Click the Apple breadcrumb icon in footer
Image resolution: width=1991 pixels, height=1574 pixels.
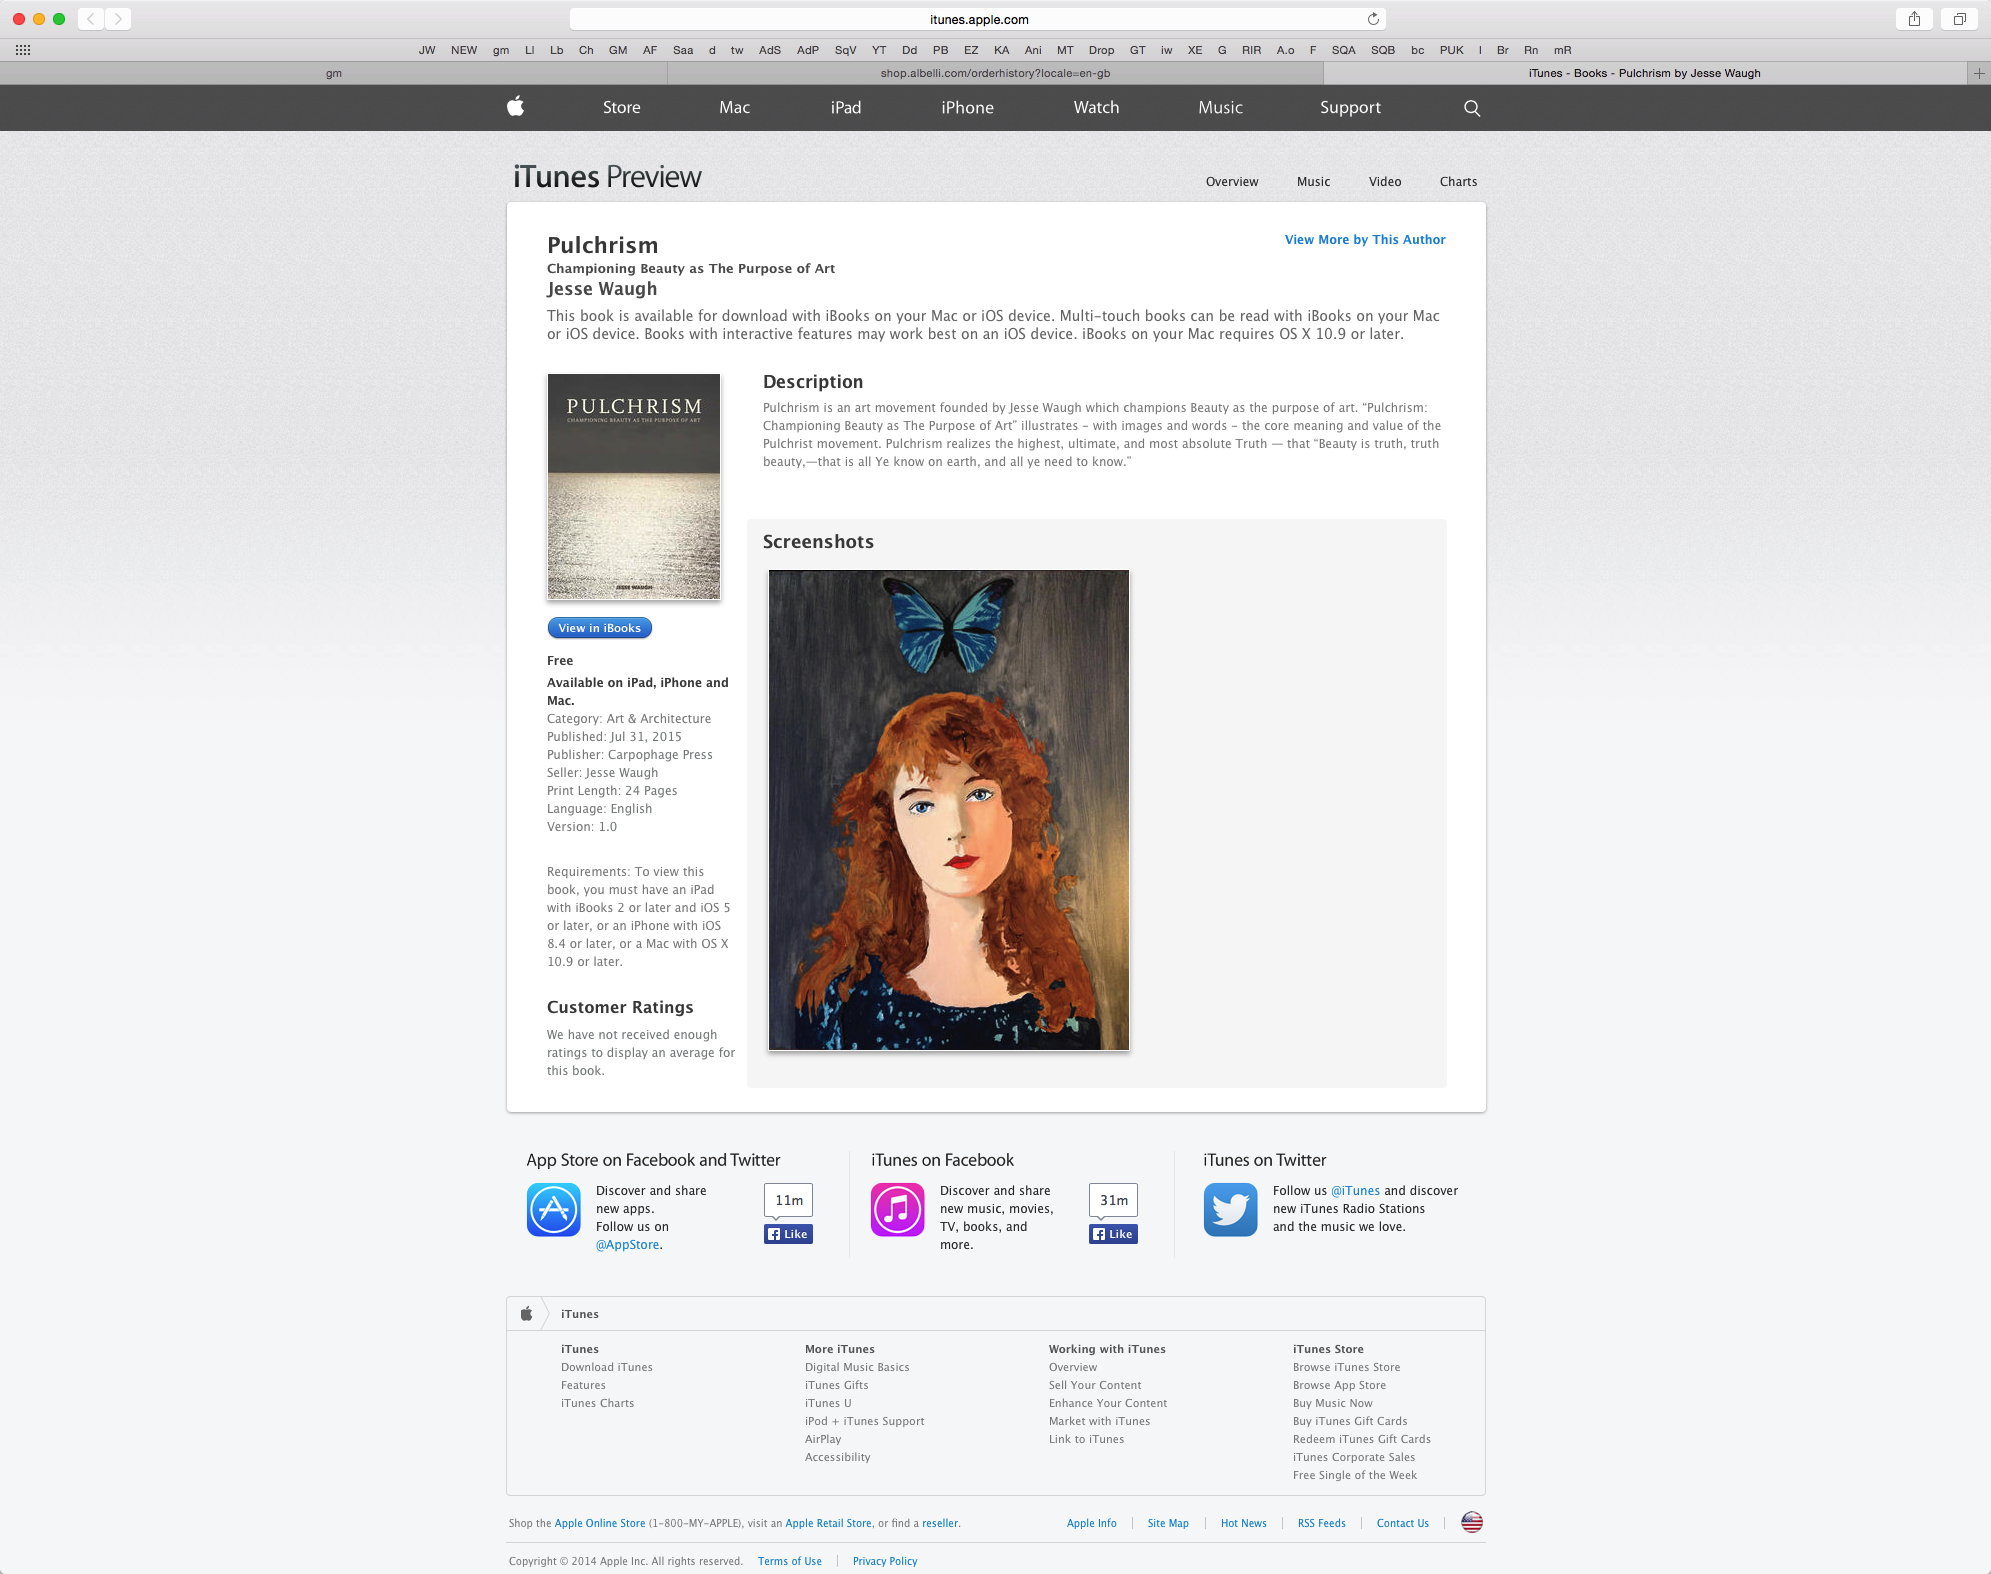(x=526, y=1314)
